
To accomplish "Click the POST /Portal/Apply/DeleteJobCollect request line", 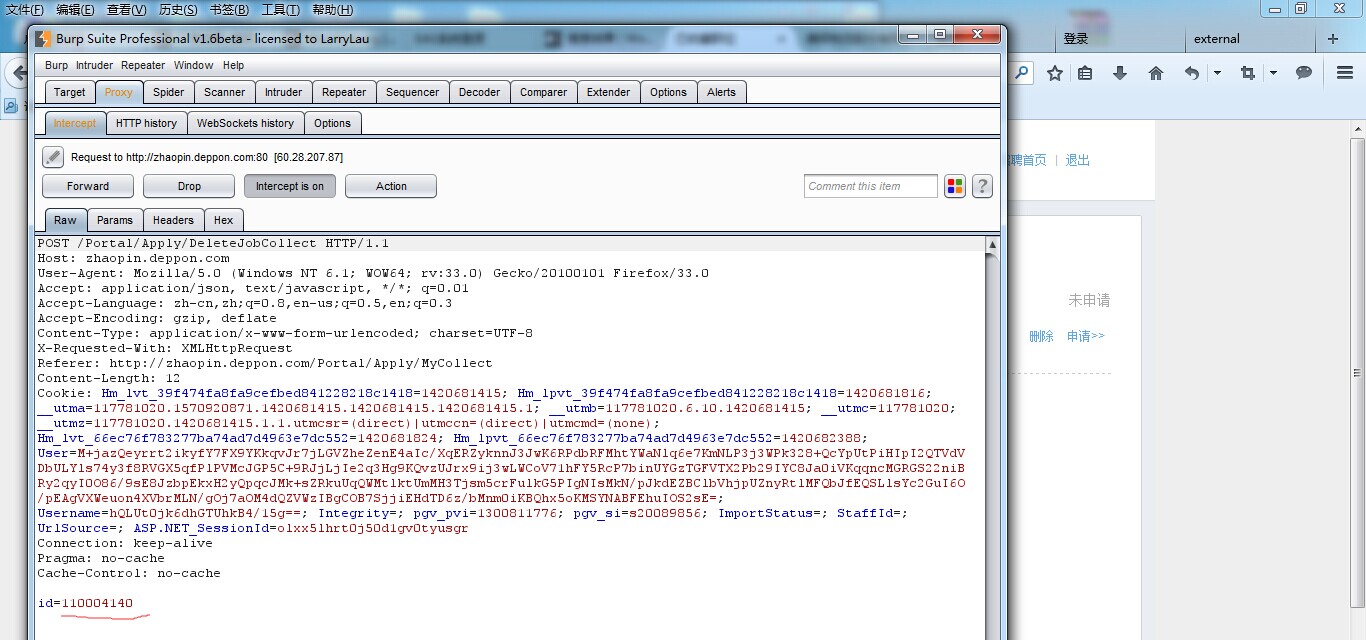I will click(x=213, y=243).
